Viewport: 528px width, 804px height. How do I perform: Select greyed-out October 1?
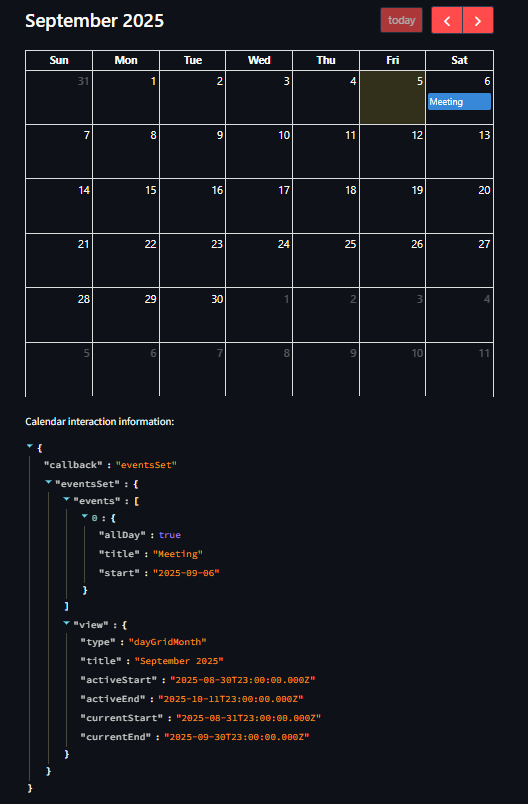click(x=259, y=315)
